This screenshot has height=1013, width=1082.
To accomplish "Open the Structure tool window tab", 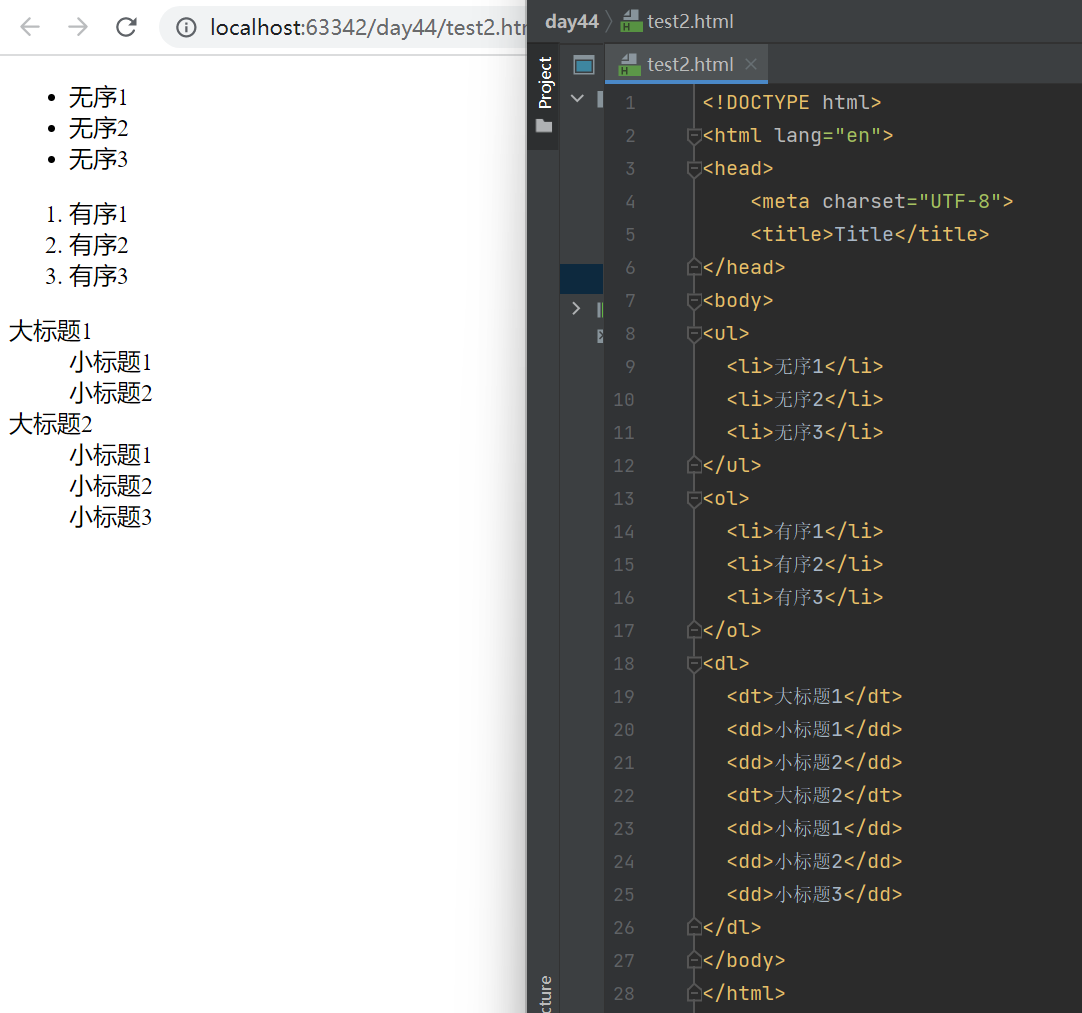I will tap(545, 994).
